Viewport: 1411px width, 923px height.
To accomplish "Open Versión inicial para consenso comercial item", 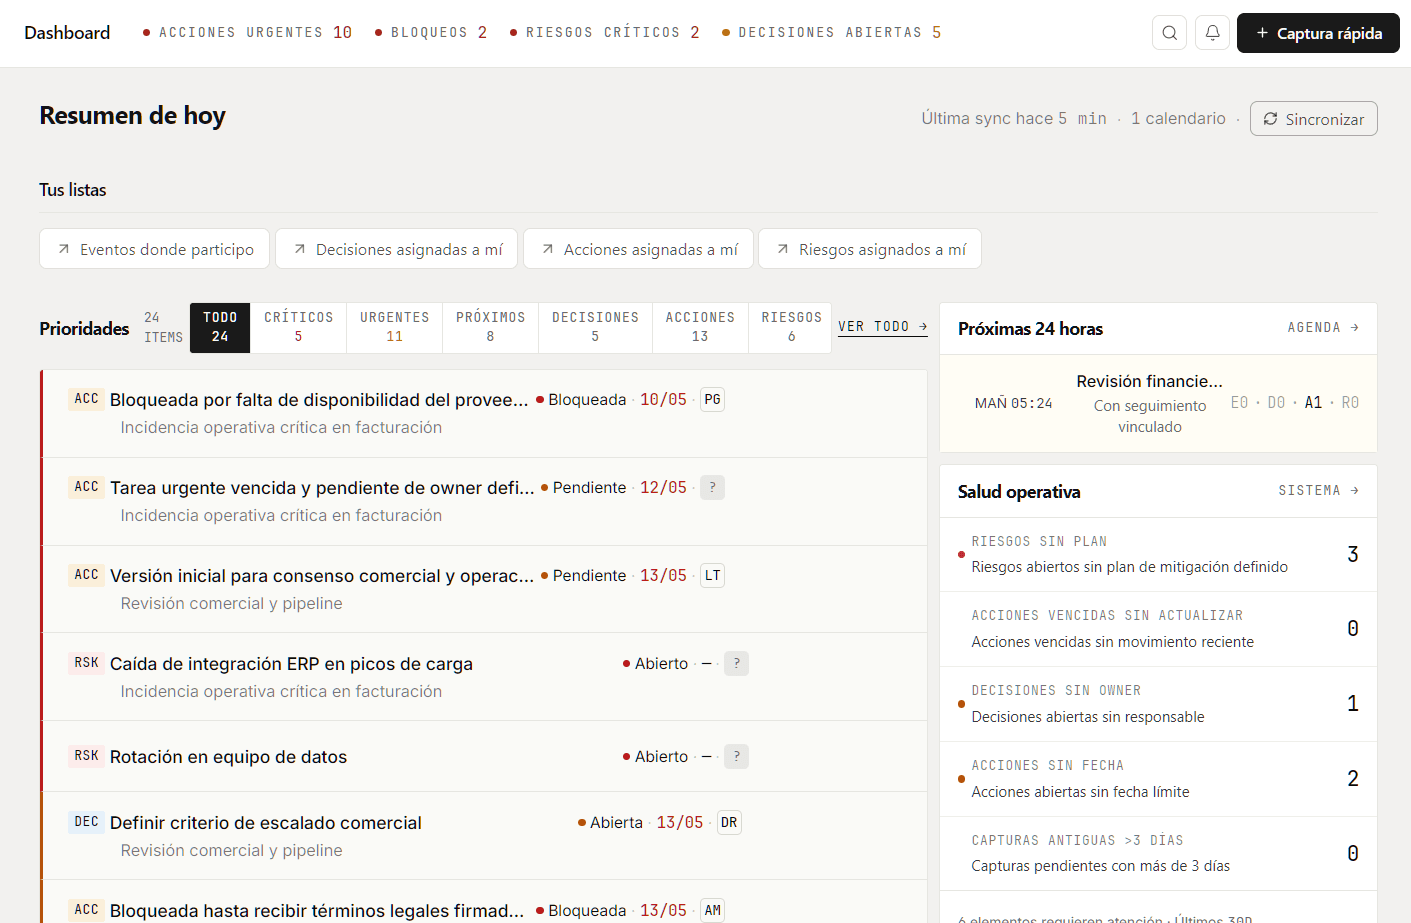I will click(x=484, y=589).
